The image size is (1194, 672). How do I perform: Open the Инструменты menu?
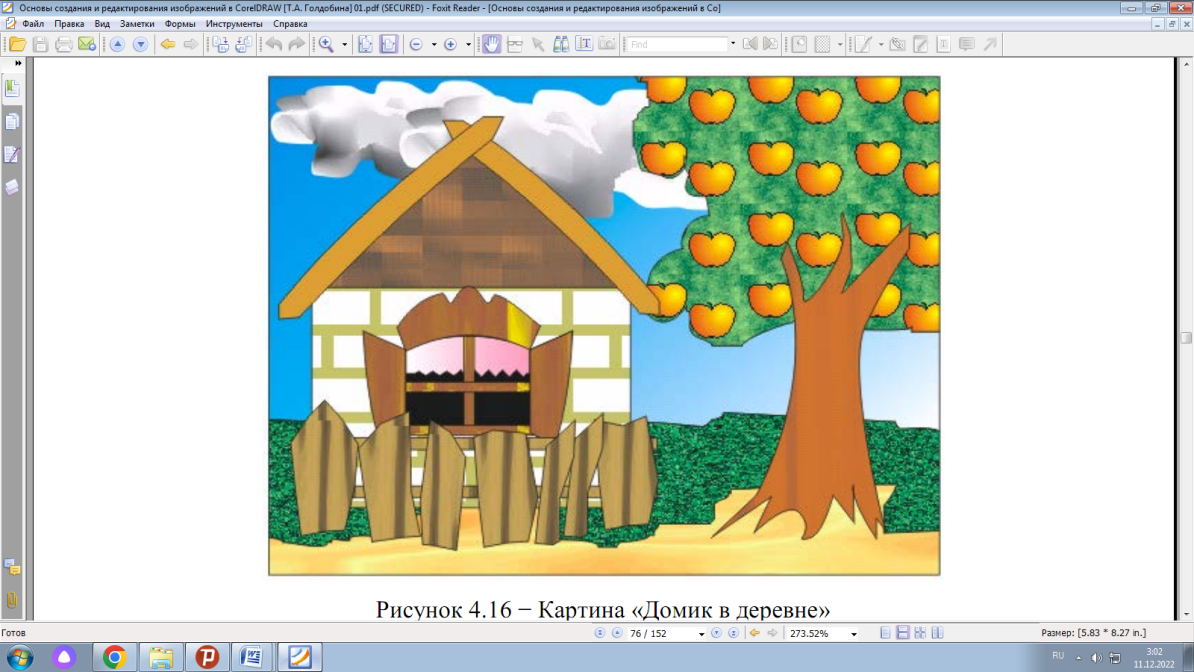[x=234, y=24]
